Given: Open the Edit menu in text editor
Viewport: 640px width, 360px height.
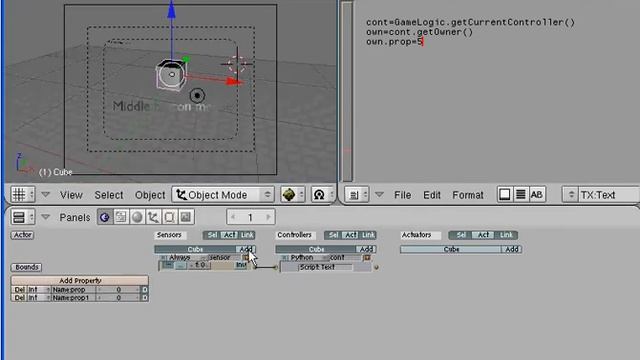Looking at the screenshot, I should pos(431,195).
